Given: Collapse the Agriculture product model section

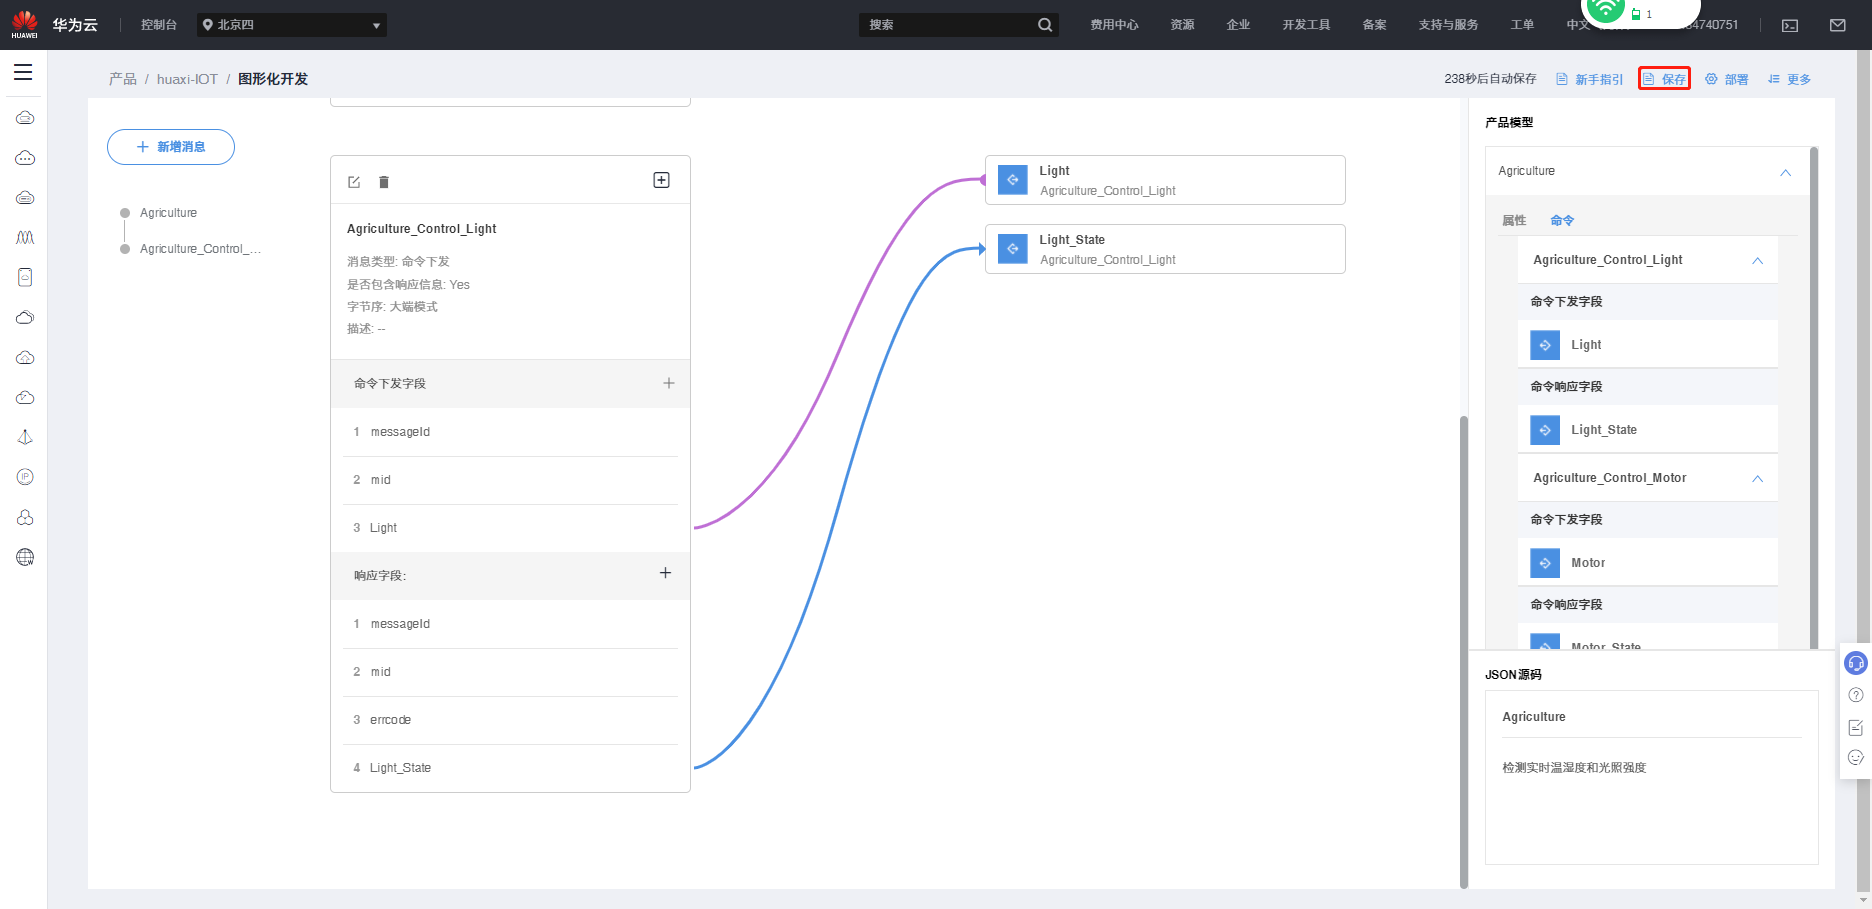Looking at the screenshot, I should (x=1785, y=172).
